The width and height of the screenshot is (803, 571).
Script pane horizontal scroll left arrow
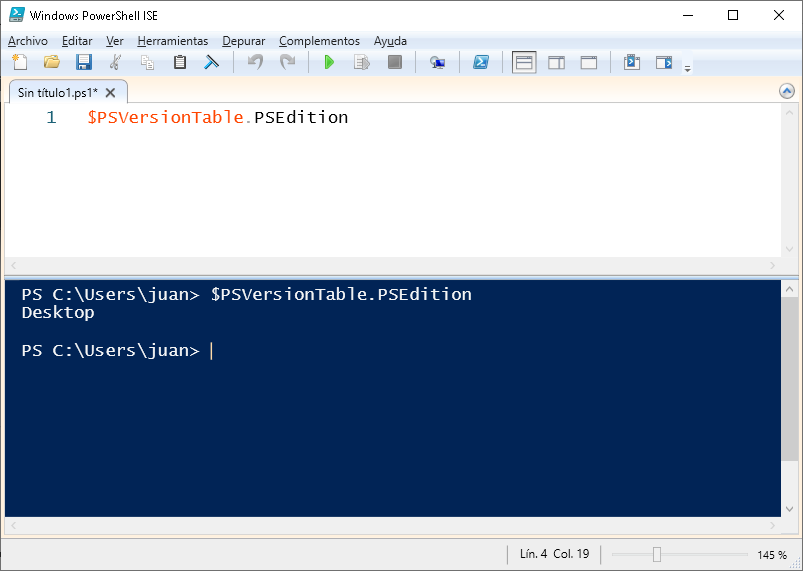pyautogui.click(x=13, y=265)
